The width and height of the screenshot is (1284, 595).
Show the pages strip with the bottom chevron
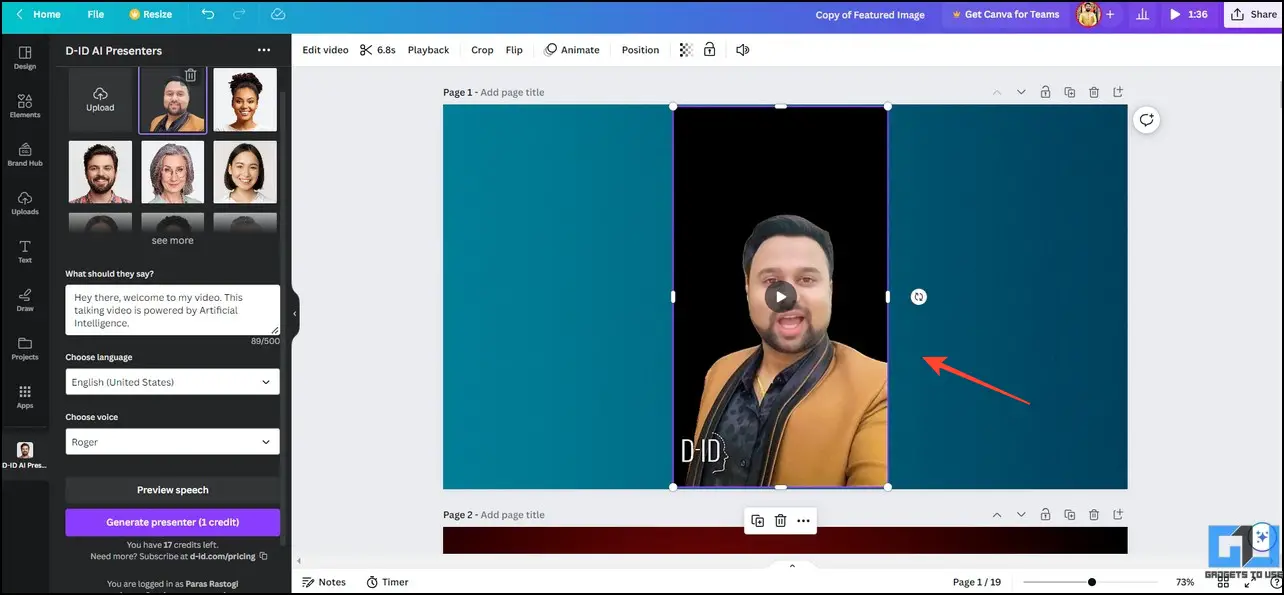click(x=792, y=566)
